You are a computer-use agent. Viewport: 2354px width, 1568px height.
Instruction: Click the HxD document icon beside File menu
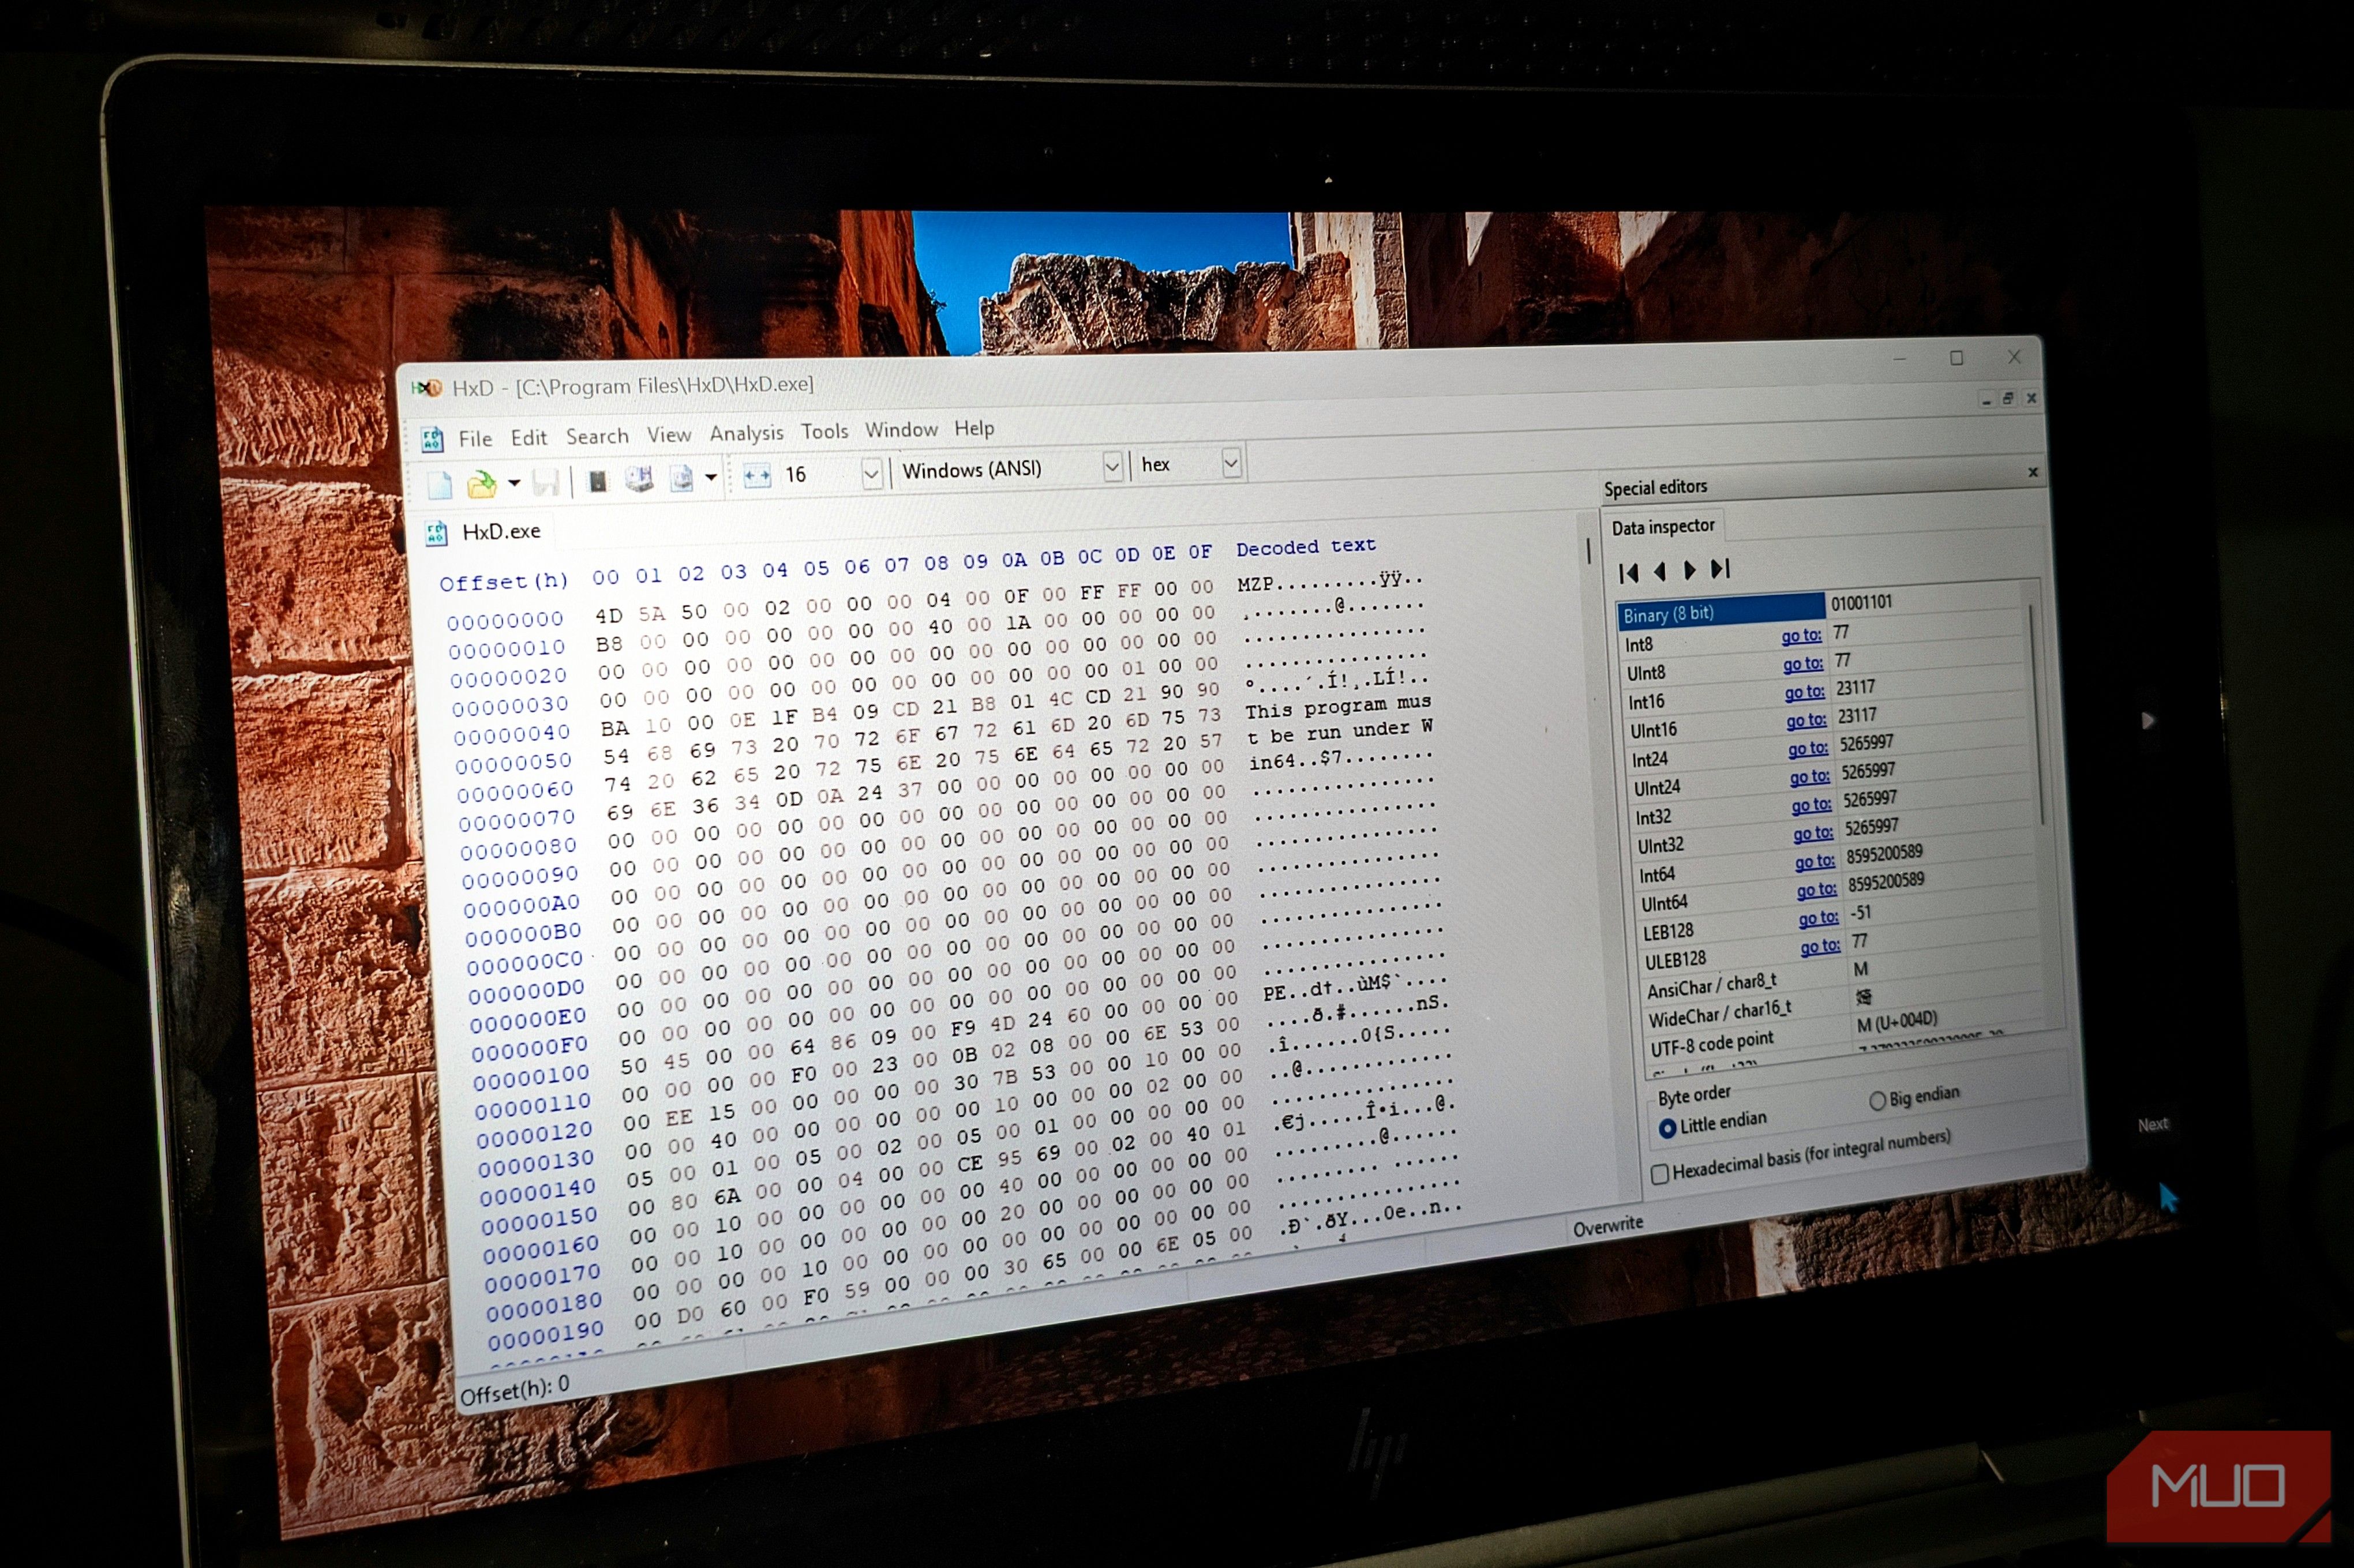(x=432, y=439)
